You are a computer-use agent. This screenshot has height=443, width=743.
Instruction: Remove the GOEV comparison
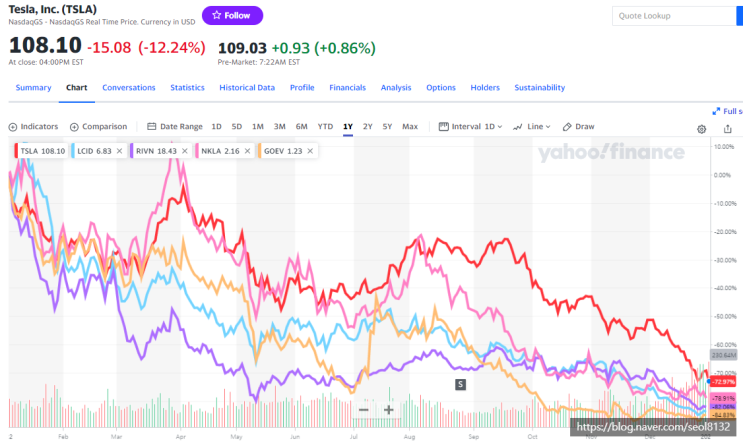[x=310, y=151]
